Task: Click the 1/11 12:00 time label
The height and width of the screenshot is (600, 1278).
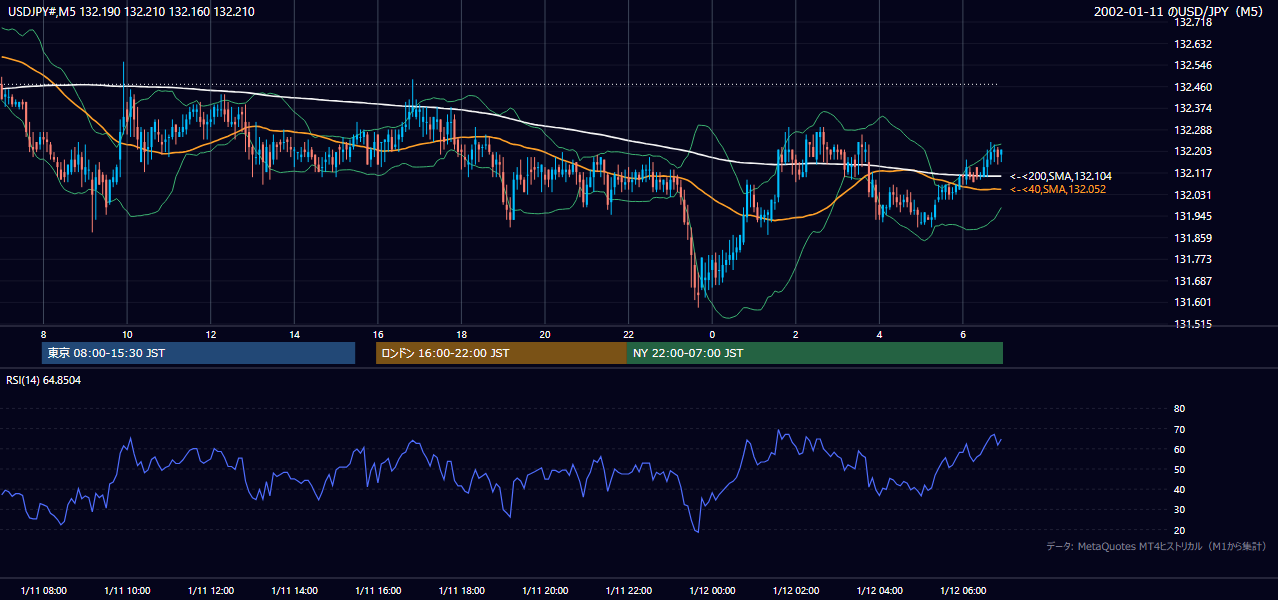Action: click(x=210, y=591)
